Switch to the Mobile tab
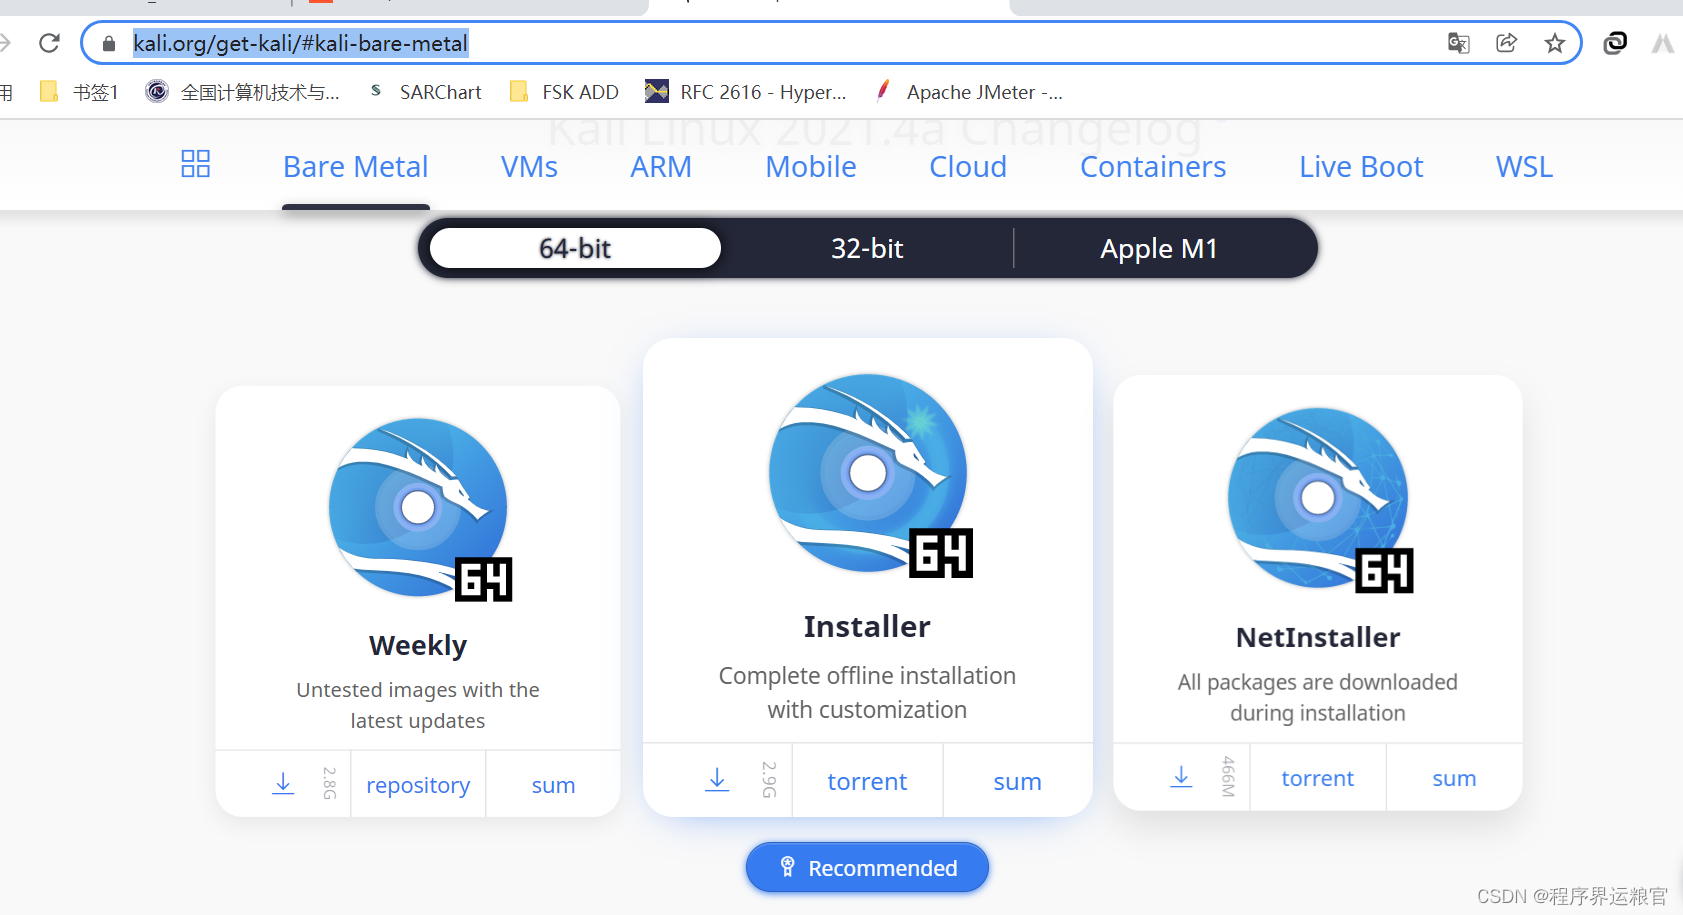1683x915 pixels. (x=811, y=166)
